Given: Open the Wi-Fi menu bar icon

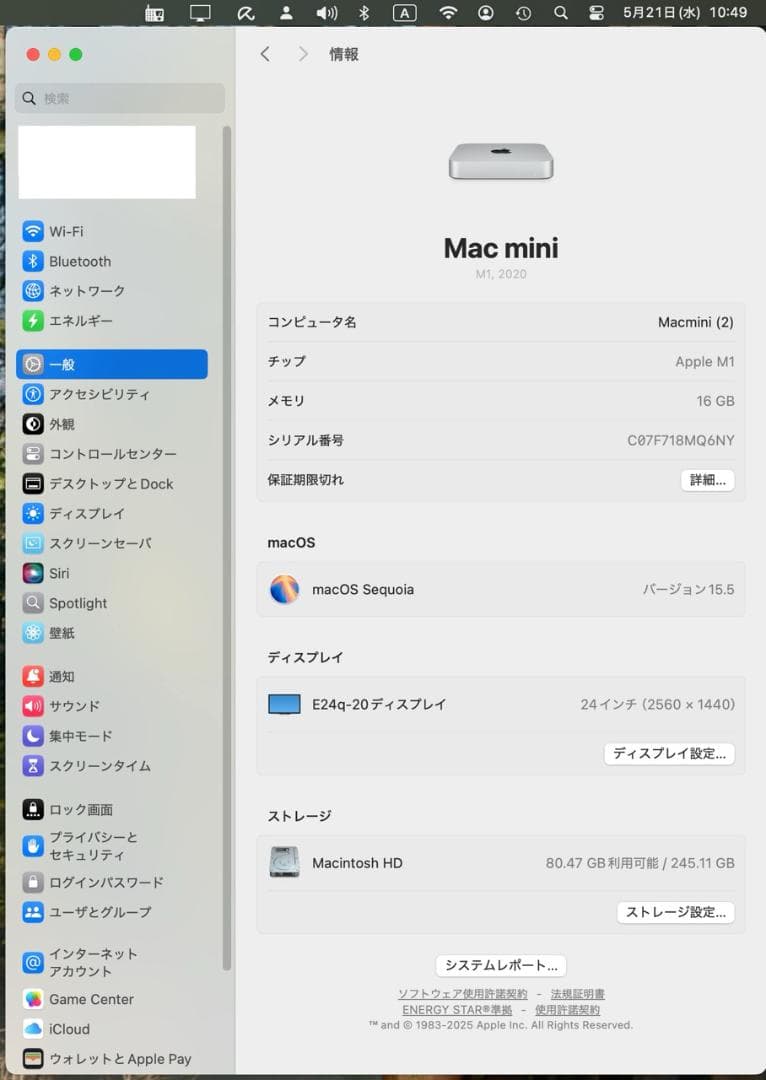Looking at the screenshot, I should pyautogui.click(x=448, y=12).
